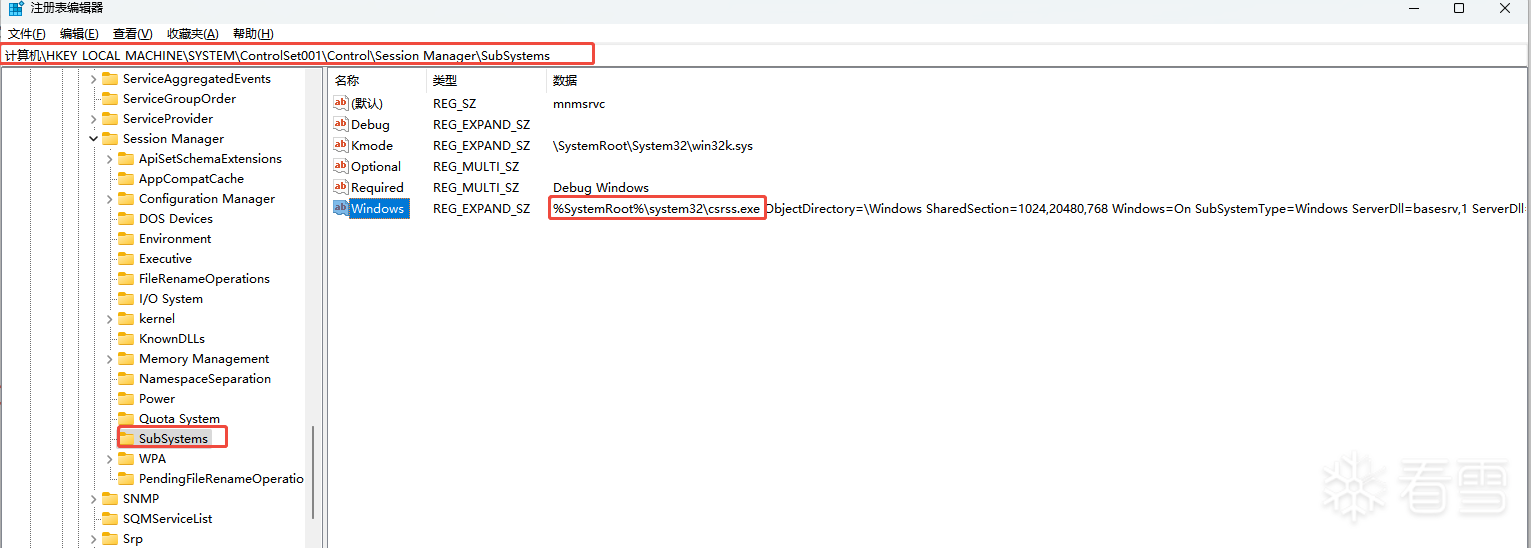Viewport: 1531px width, 548px height.
Task: Expand the SNMP key
Action: 93,499
